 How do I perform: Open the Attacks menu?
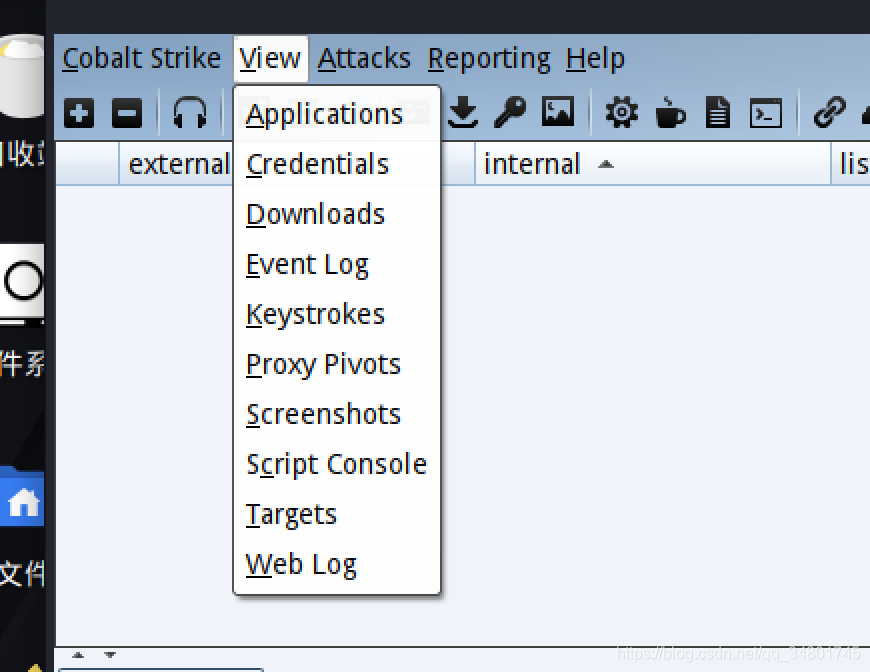[x=364, y=58]
